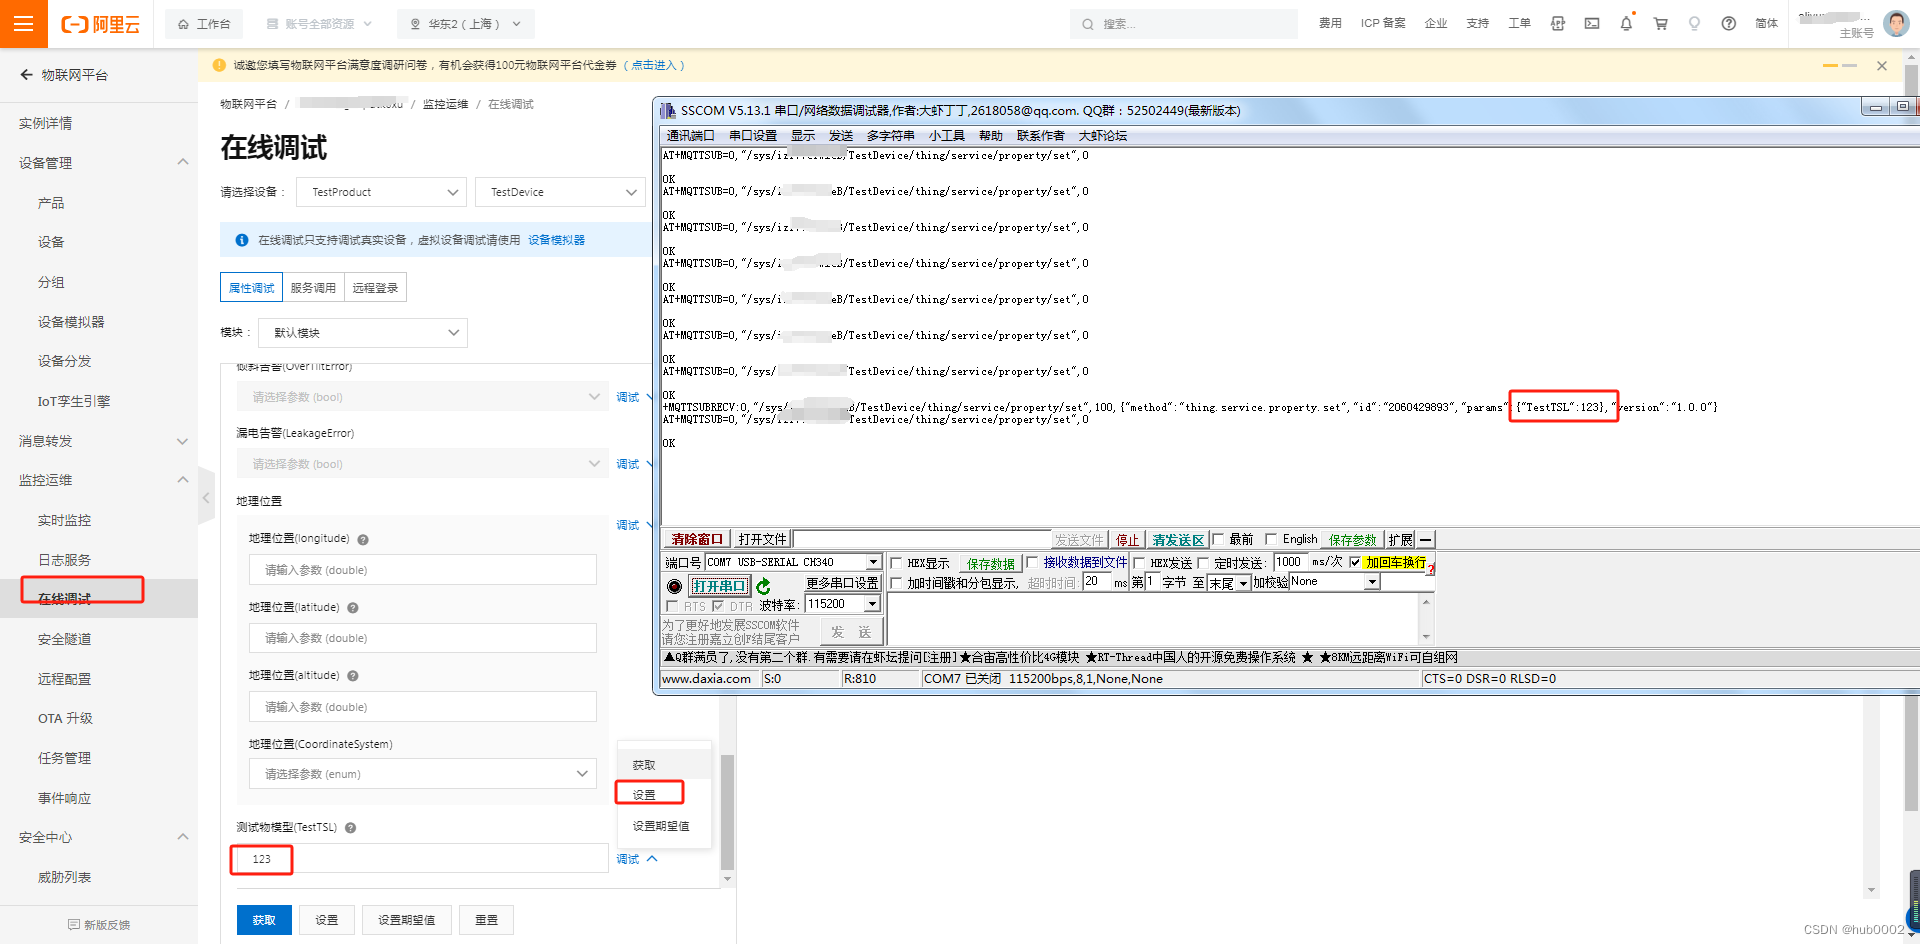This screenshot has height=944, width=1920.
Task: Toggle 最前 always-on-top checkbox
Action: [1218, 539]
